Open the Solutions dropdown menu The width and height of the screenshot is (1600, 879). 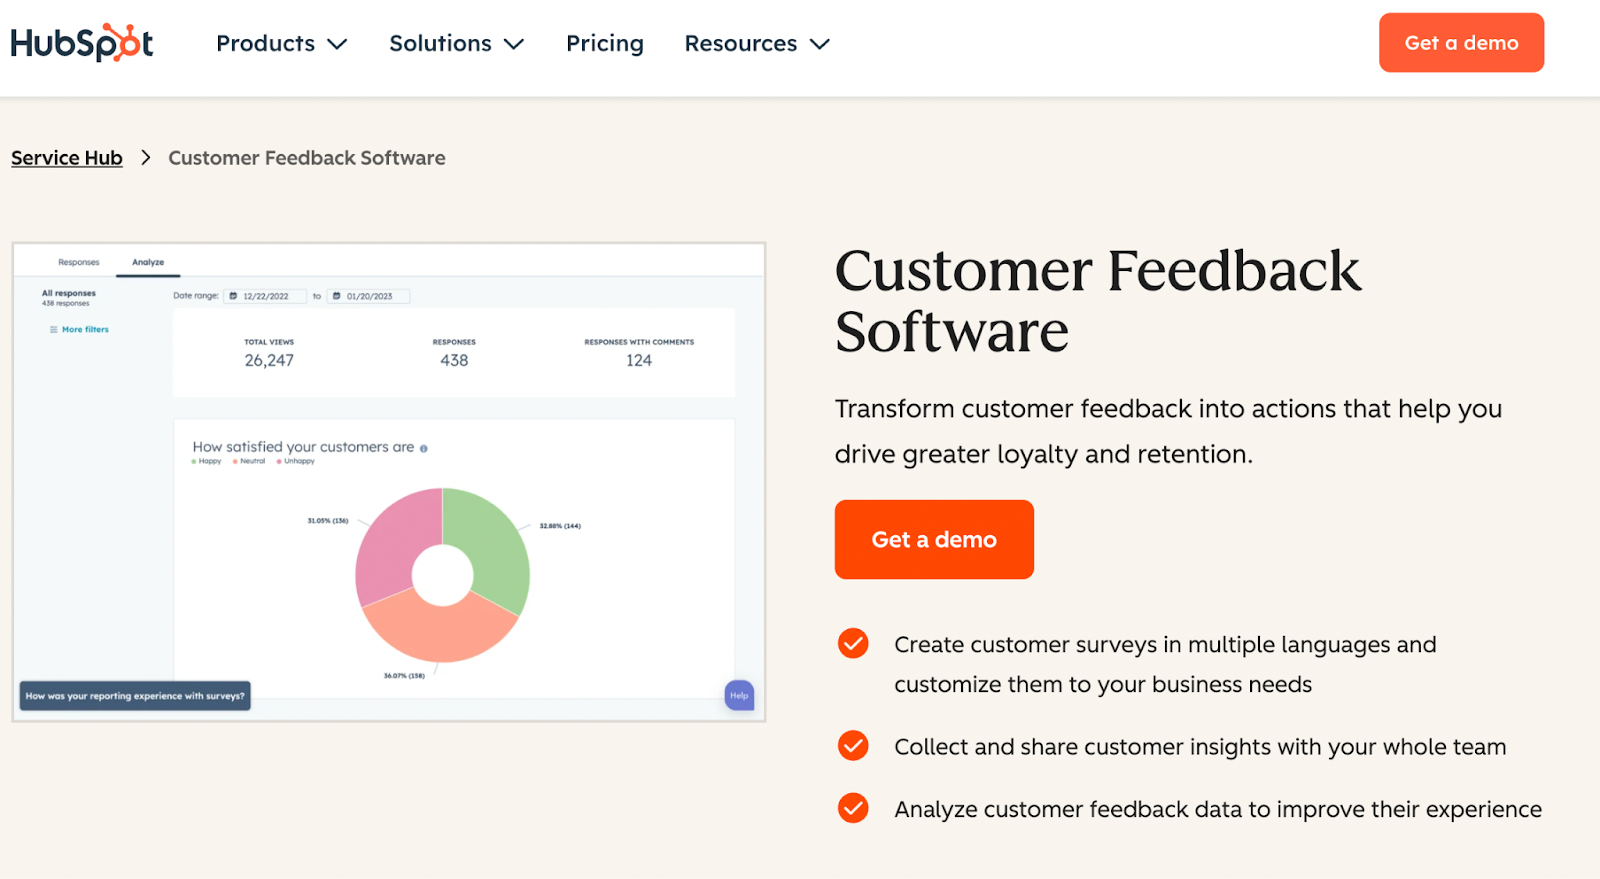[456, 44]
